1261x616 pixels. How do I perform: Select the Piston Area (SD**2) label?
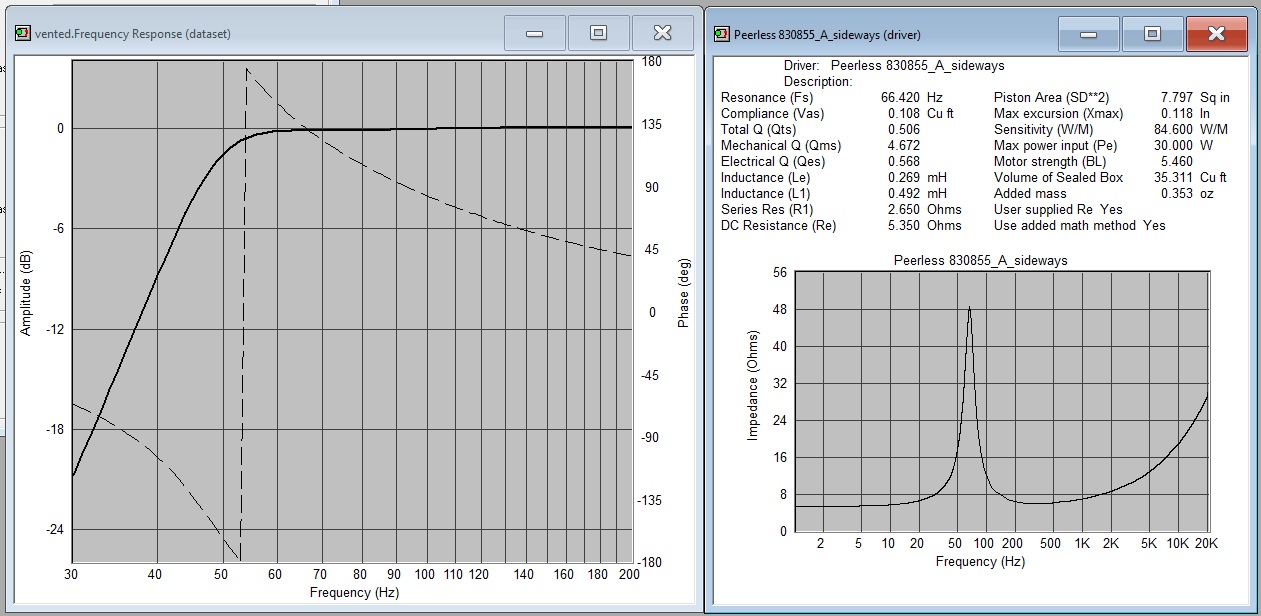[x=1051, y=98]
